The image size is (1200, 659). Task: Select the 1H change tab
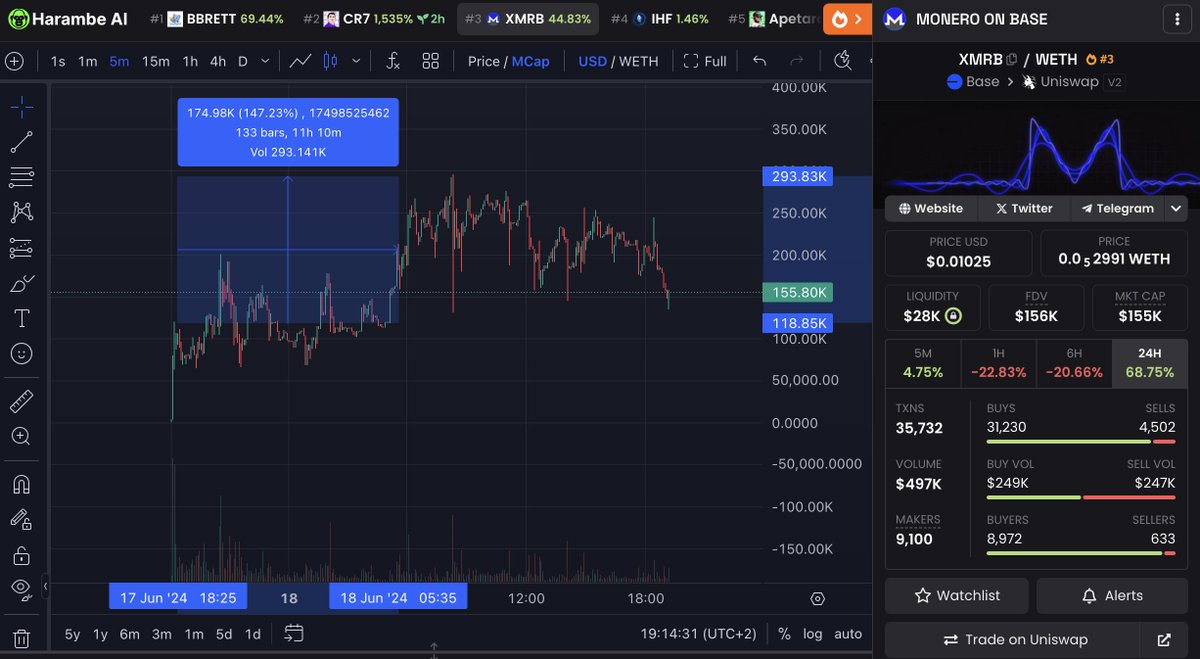(x=998, y=363)
